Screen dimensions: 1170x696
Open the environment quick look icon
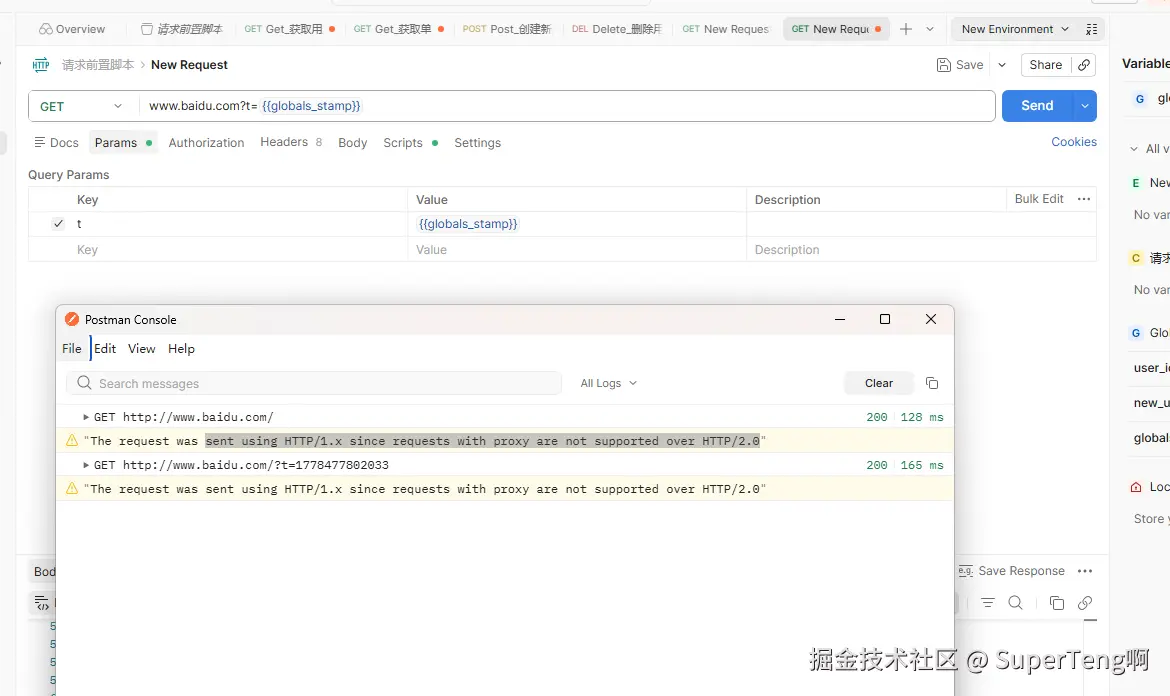point(1092,29)
